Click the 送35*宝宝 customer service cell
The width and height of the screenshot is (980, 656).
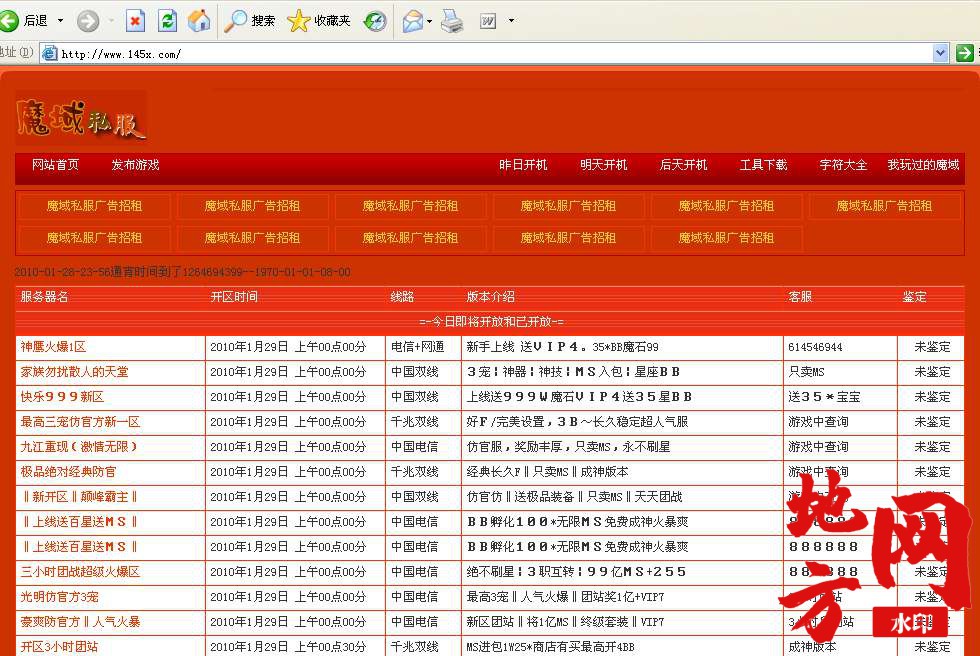click(824, 397)
